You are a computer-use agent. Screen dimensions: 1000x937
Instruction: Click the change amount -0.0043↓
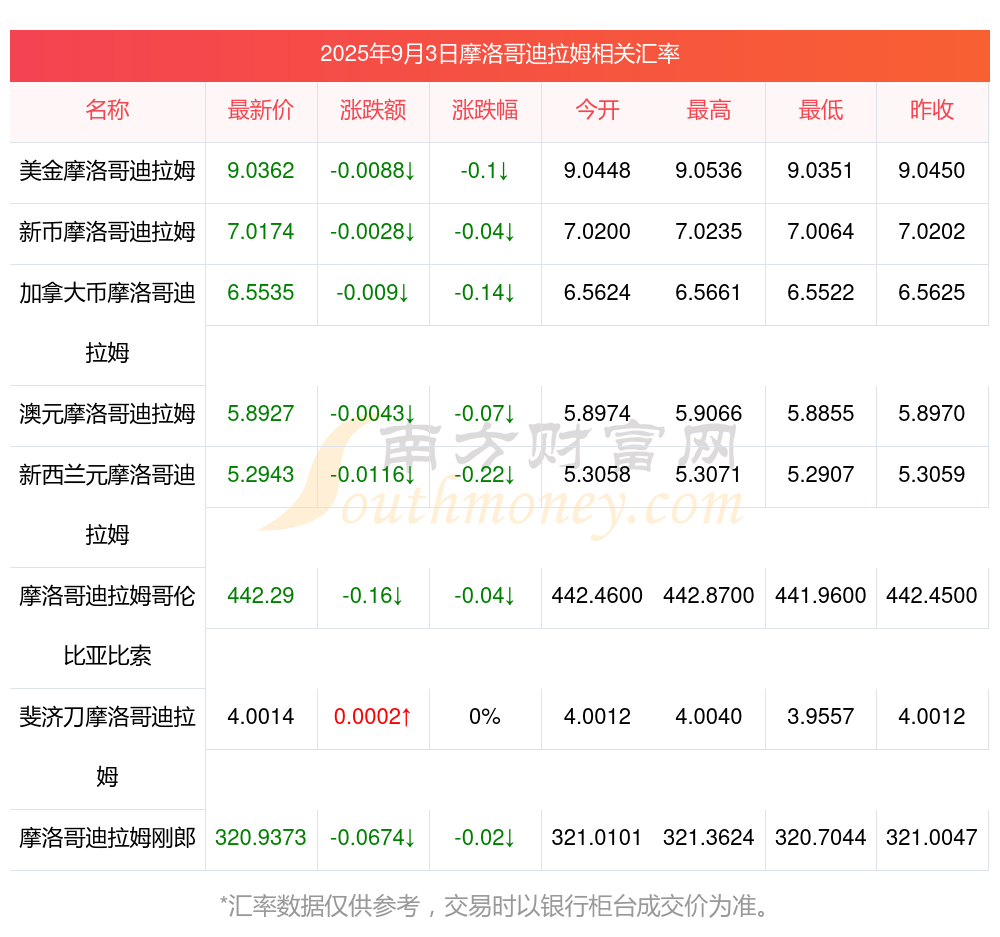(x=373, y=414)
